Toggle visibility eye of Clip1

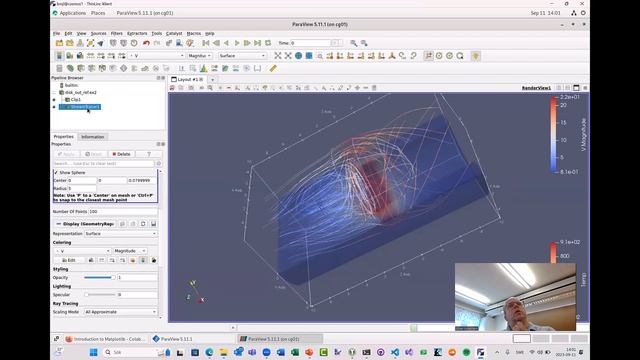tap(54, 100)
